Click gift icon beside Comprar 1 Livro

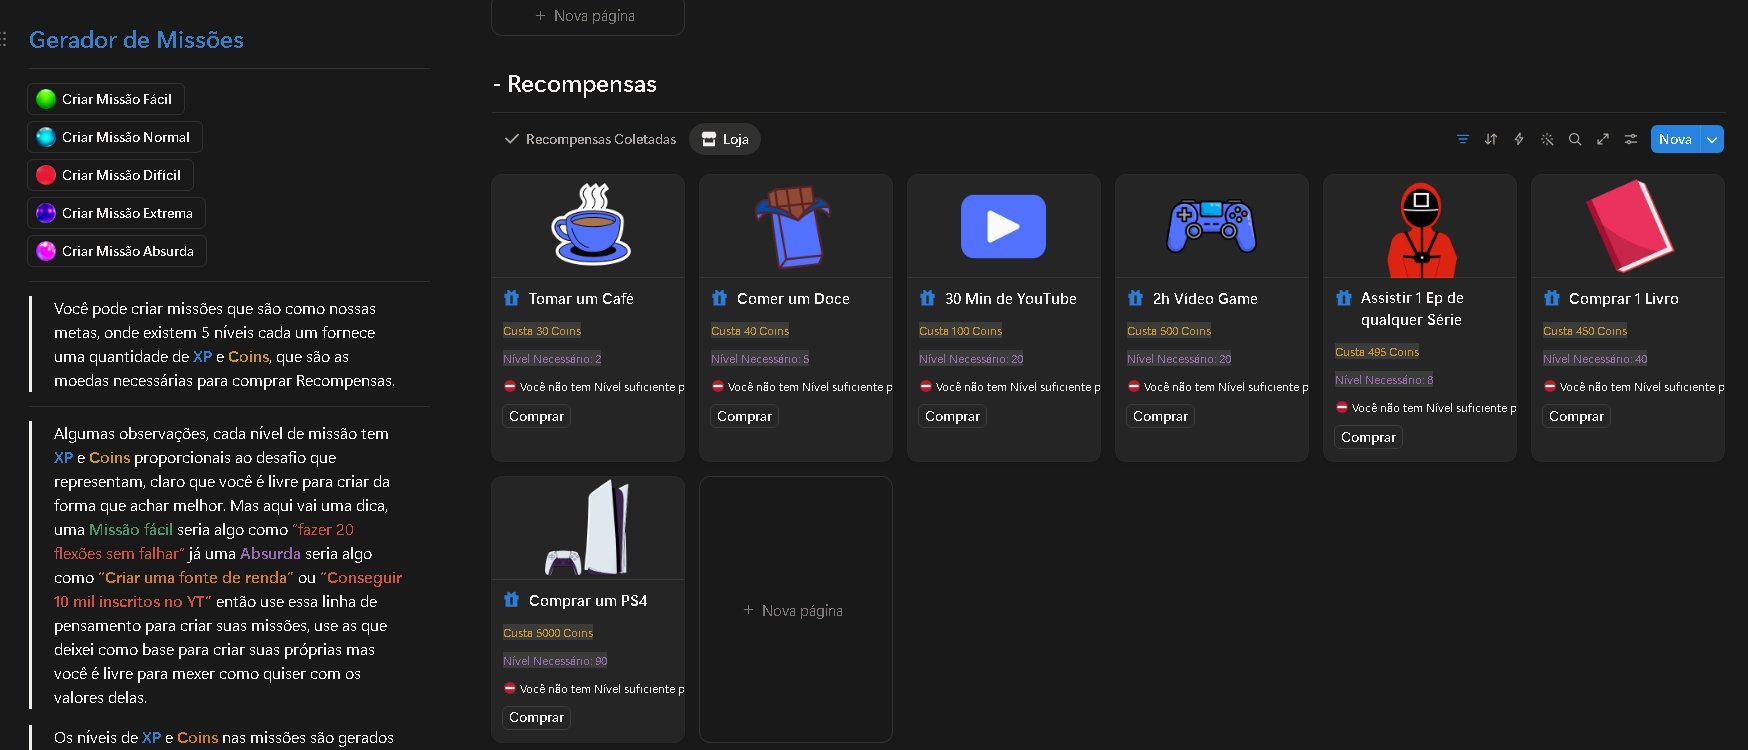(1552, 298)
